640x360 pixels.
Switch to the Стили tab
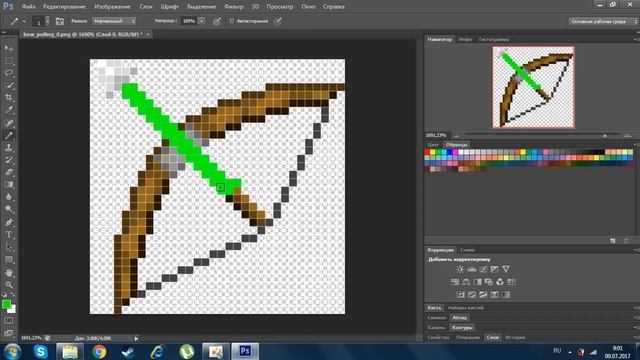click(467, 250)
